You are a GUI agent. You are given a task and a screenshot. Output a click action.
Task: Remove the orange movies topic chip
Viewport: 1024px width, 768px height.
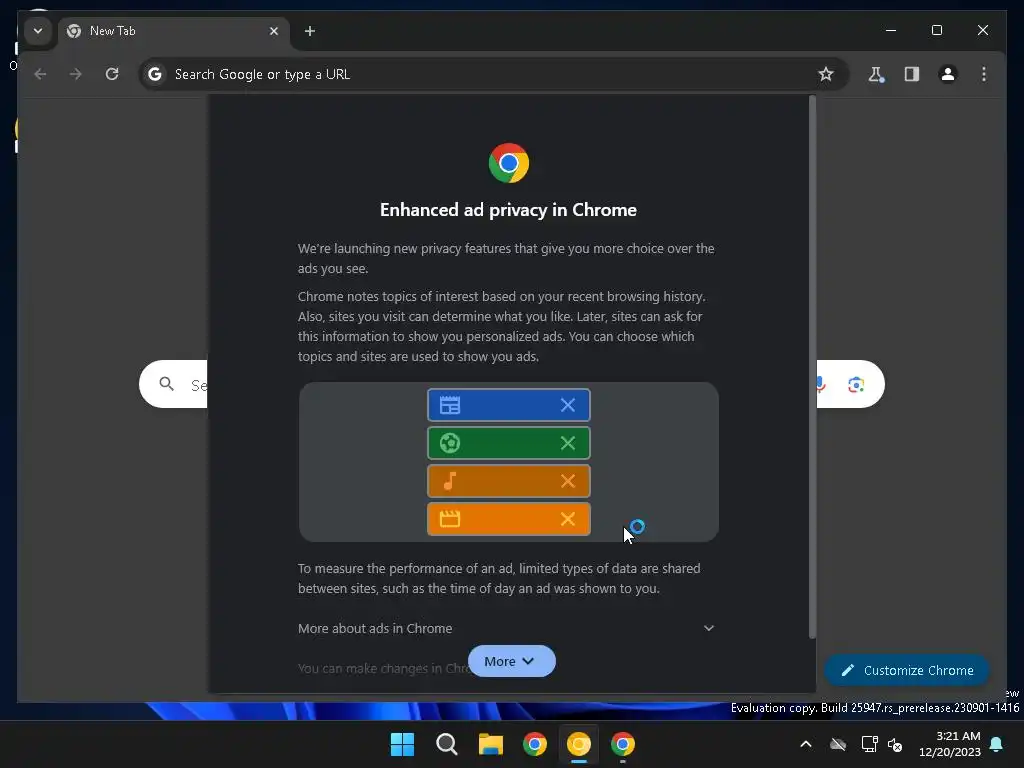pos(568,519)
